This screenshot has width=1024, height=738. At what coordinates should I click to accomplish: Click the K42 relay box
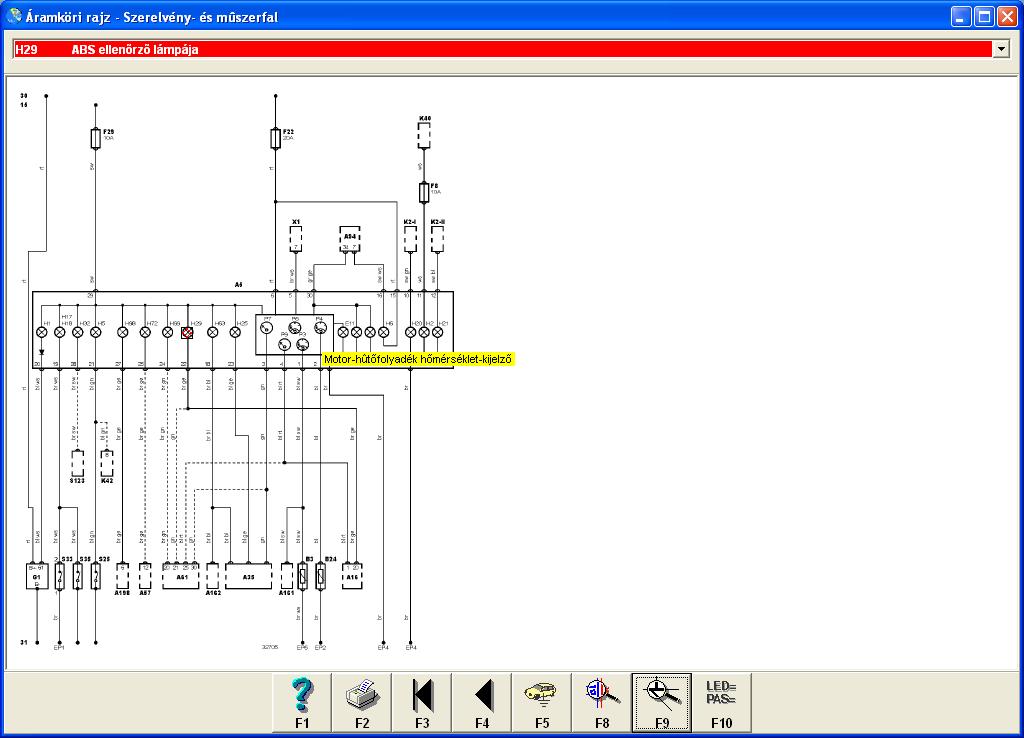(107, 464)
